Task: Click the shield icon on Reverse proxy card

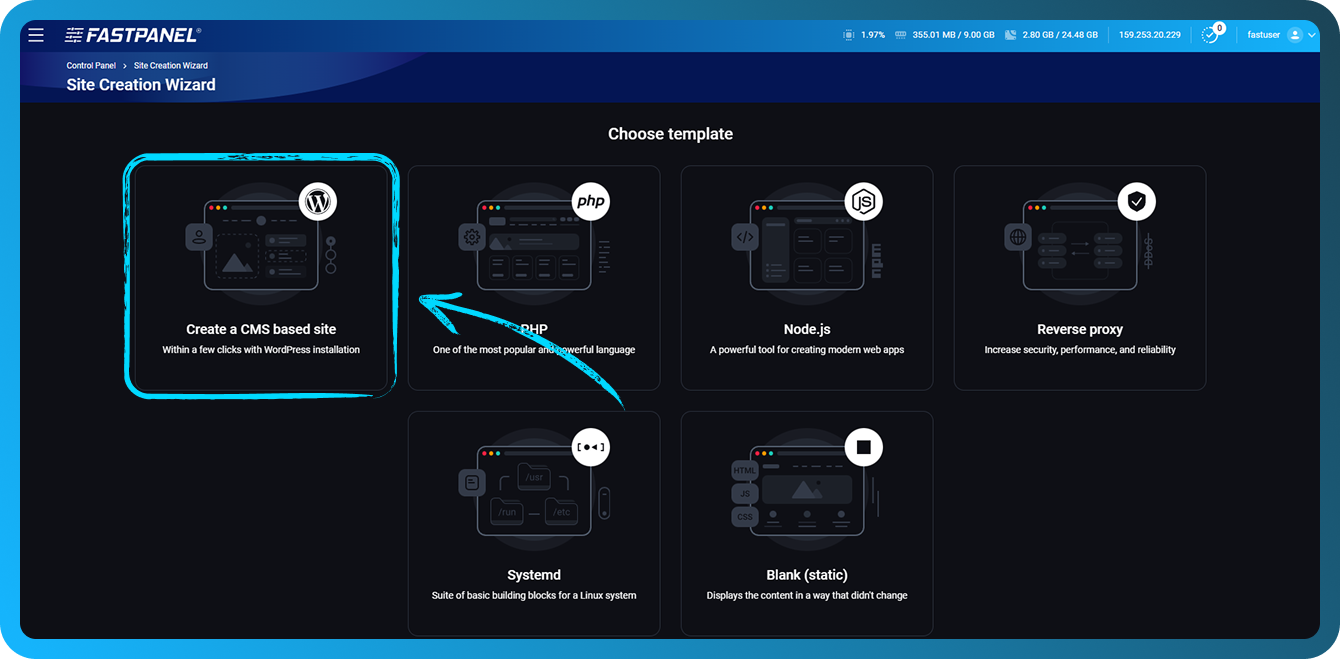Action: (x=1137, y=201)
